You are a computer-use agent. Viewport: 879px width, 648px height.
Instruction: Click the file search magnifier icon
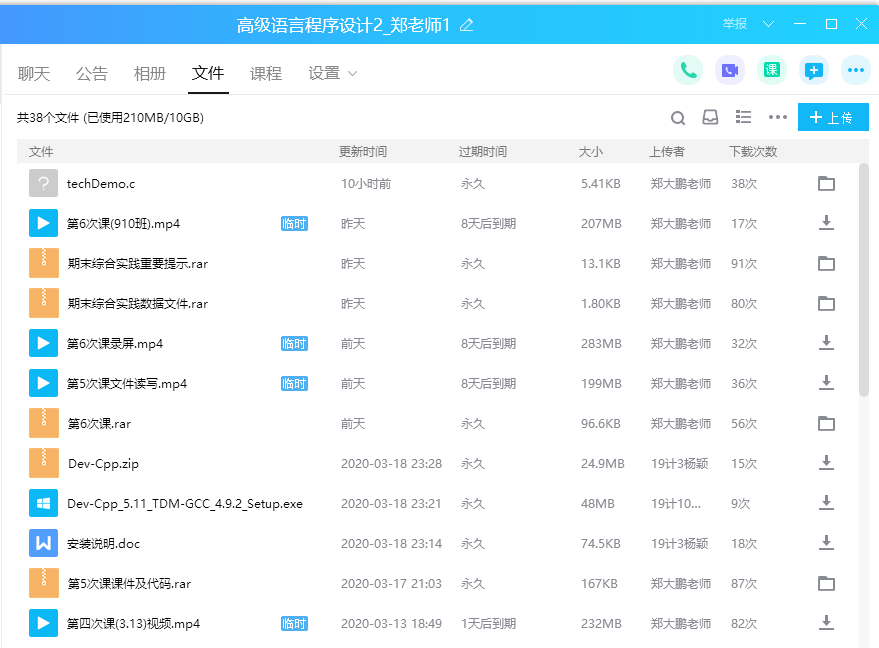(678, 118)
